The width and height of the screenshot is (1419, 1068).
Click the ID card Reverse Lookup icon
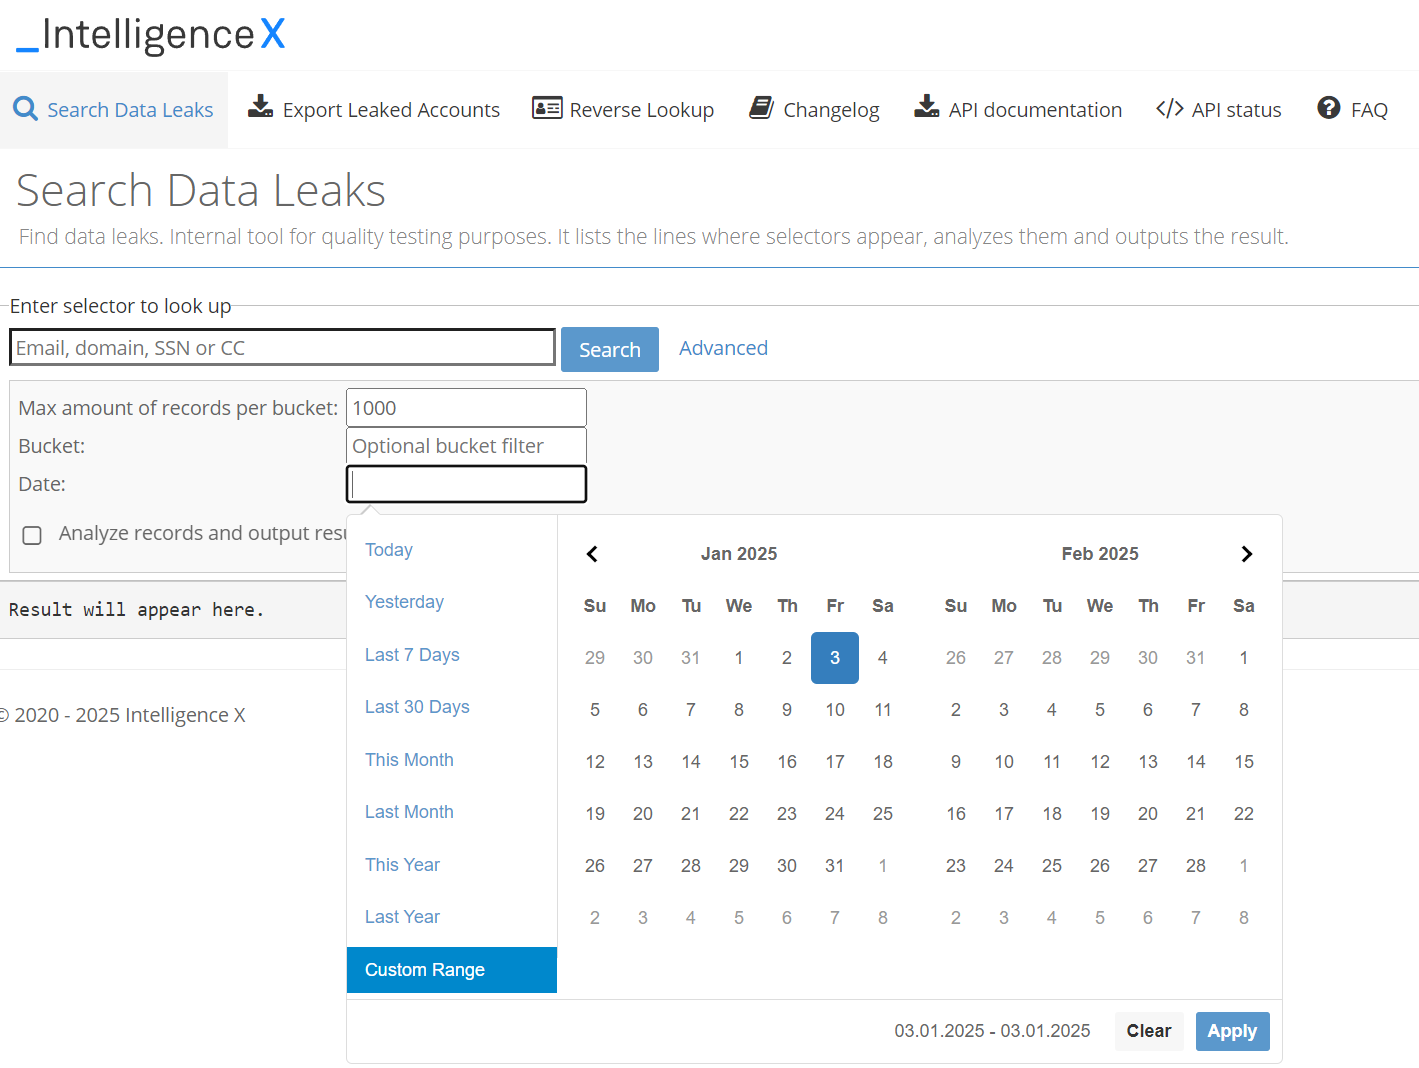[x=547, y=108]
